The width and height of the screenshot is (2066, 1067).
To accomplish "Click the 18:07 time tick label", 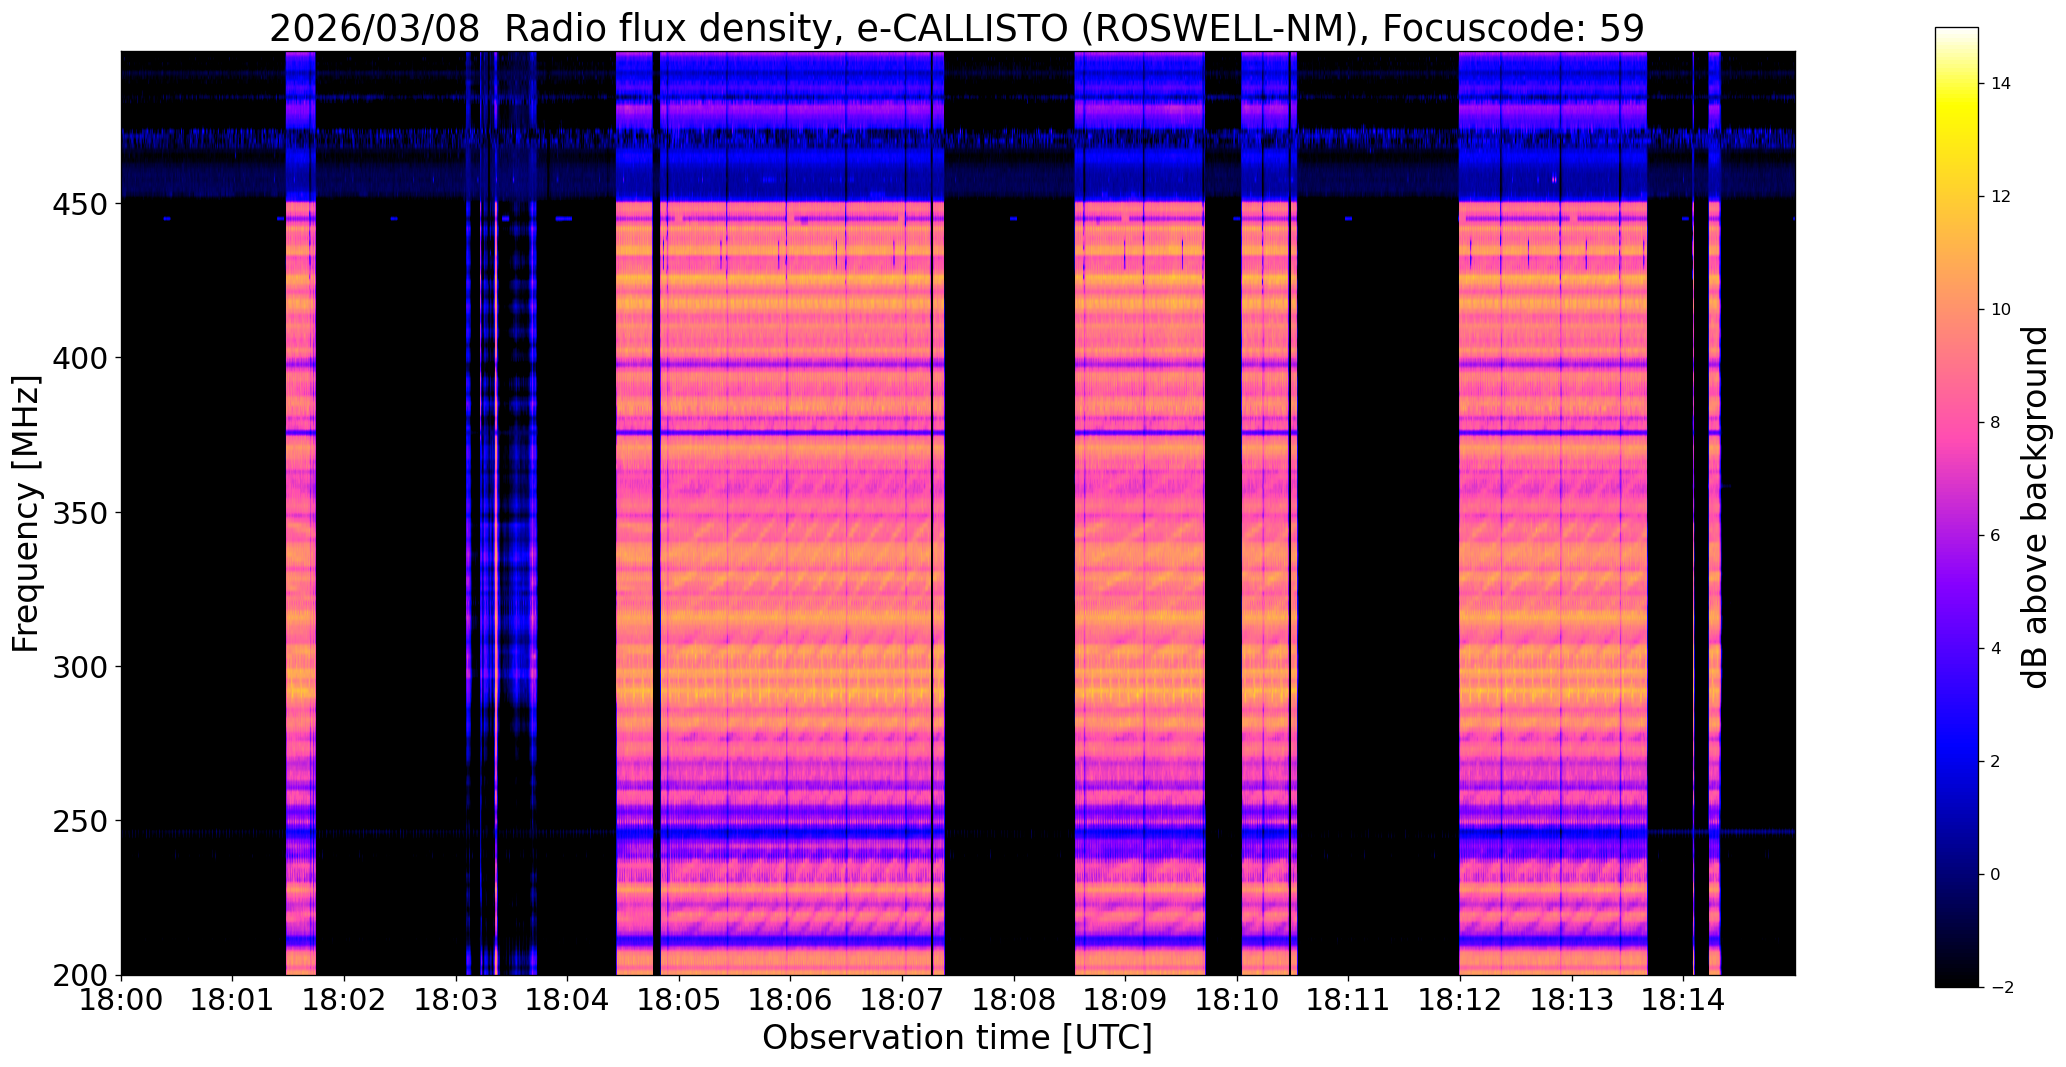I will 903,1000.
